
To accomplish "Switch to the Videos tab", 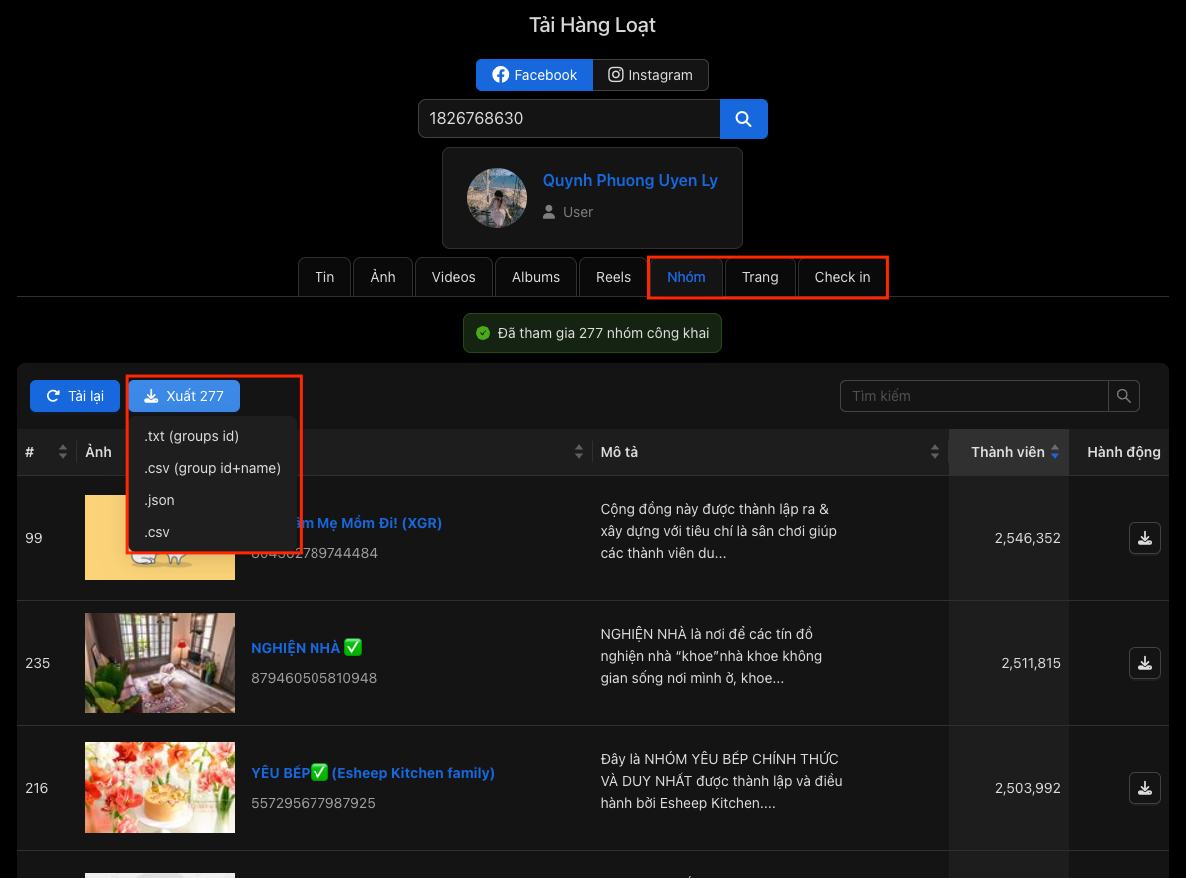I will coord(454,277).
